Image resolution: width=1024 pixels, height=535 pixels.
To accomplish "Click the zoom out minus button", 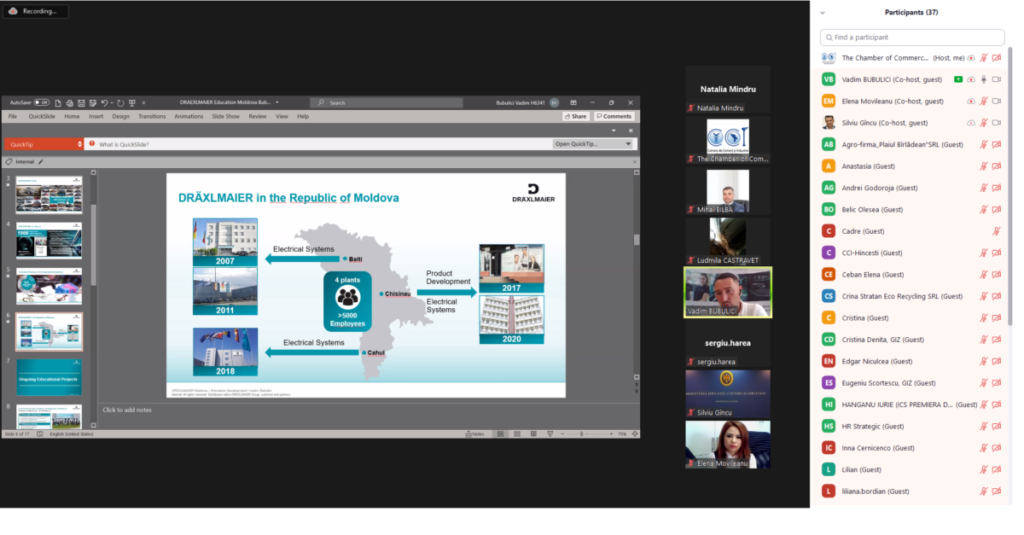I will (562, 434).
